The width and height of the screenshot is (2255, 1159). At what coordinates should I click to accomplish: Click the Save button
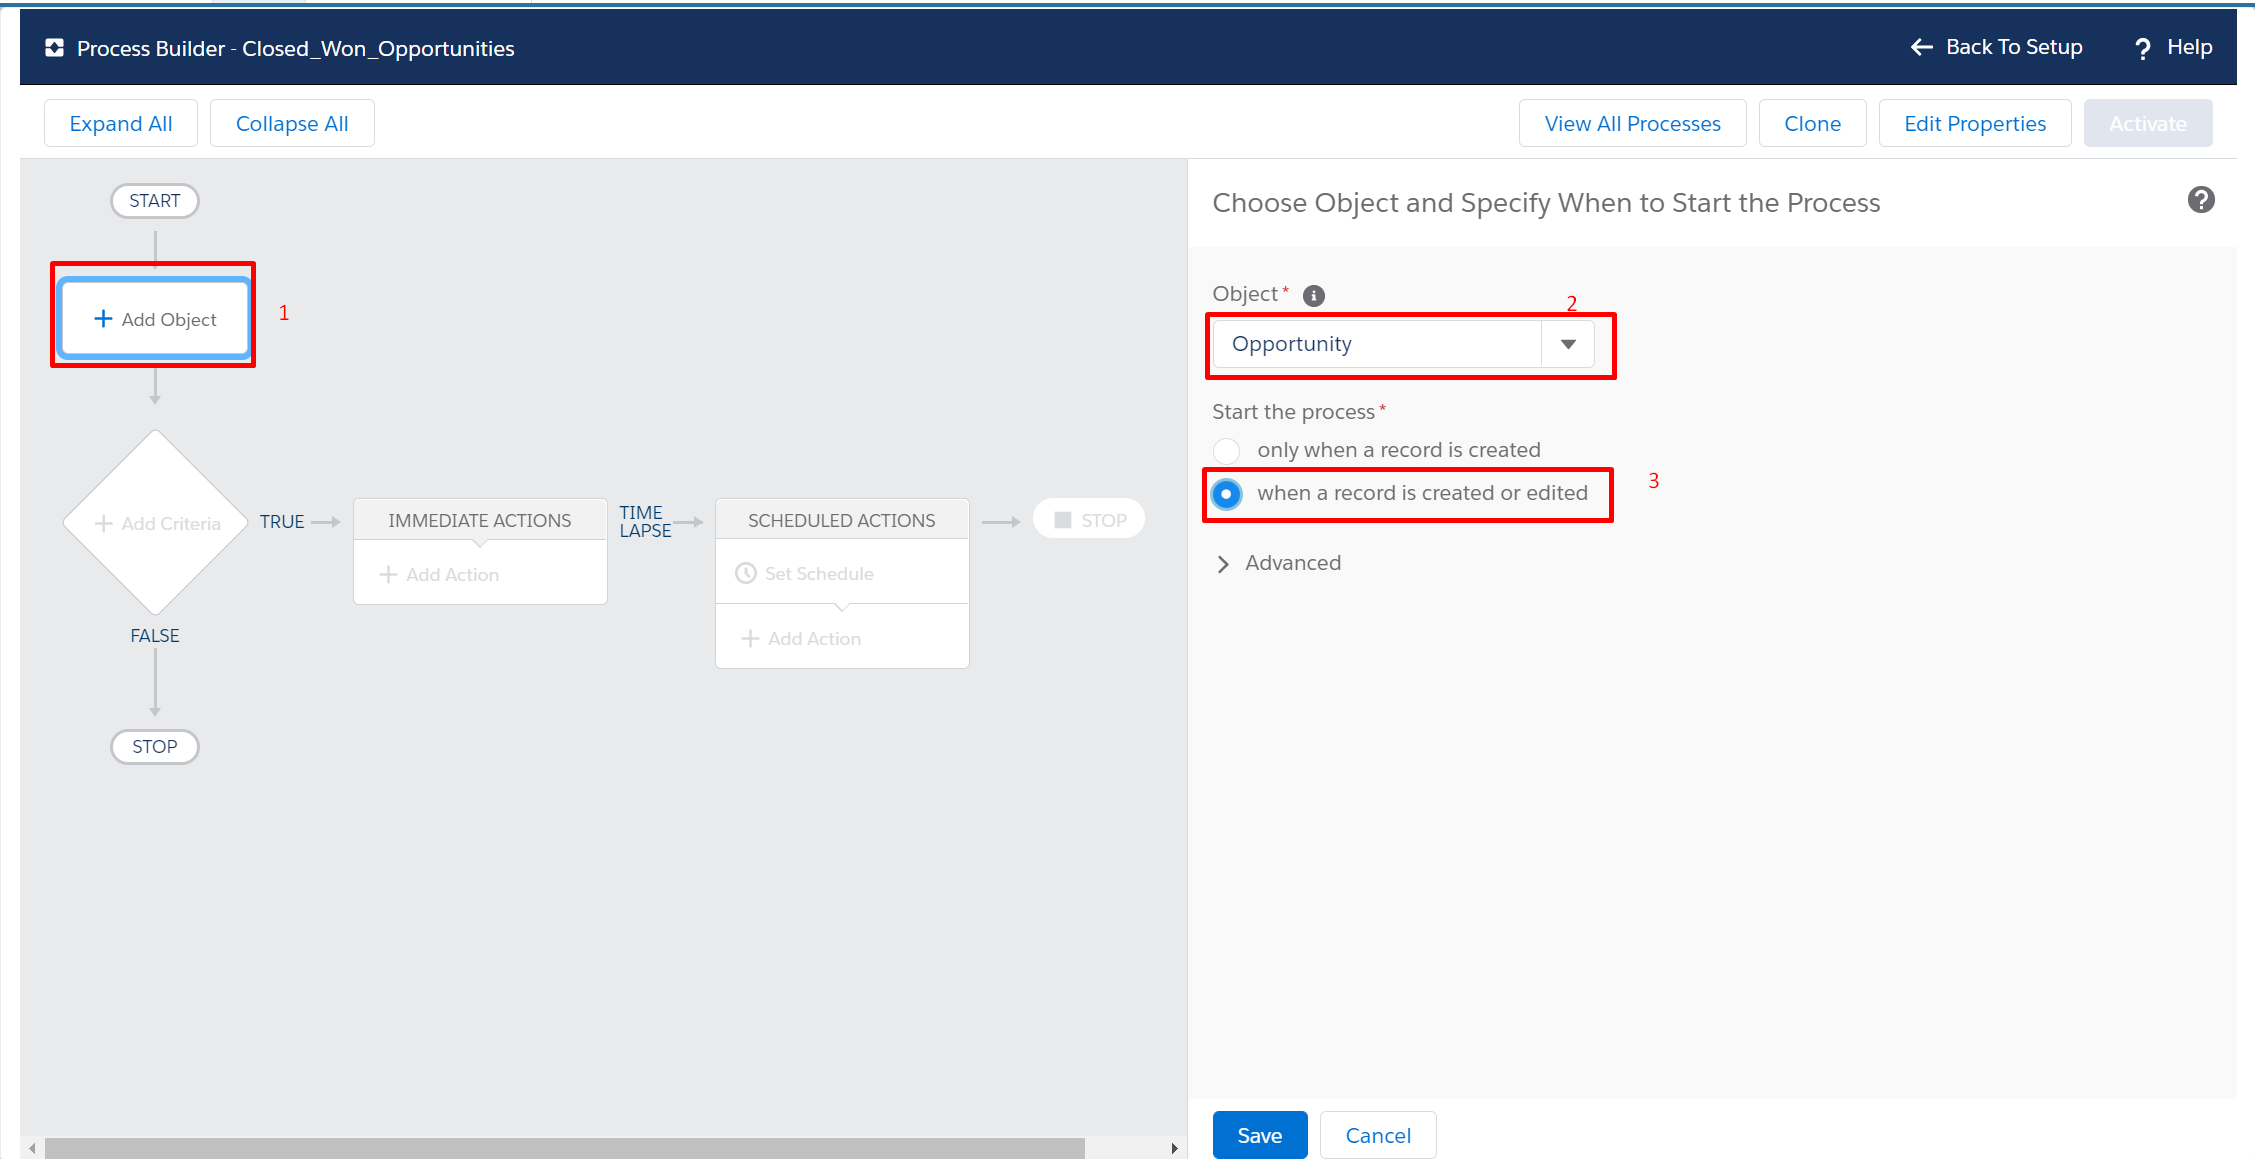pos(1259,1135)
